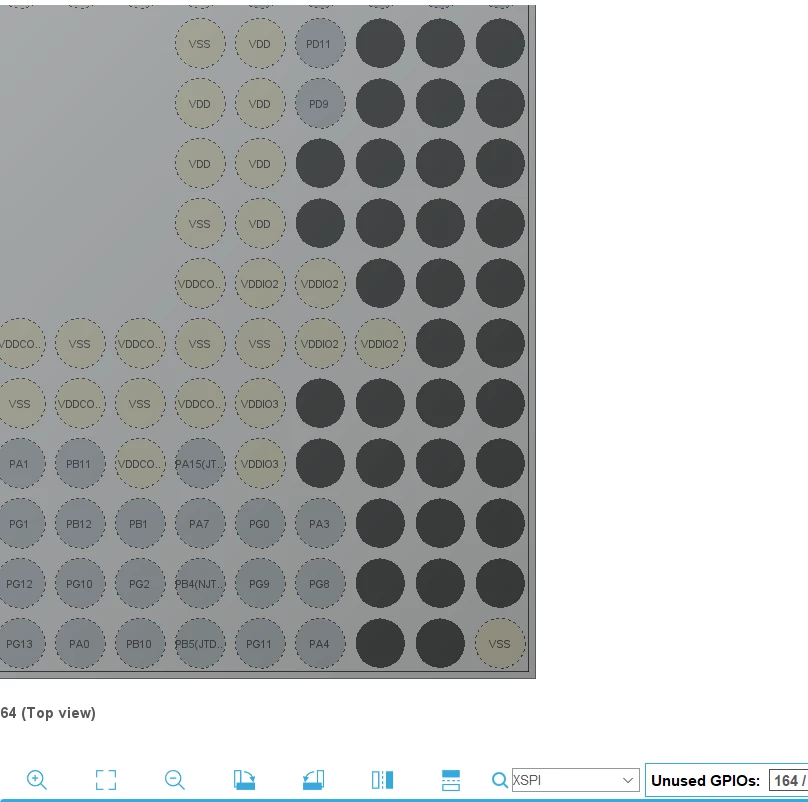This screenshot has width=808, height=802.
Task: Zoom in on the pinout view
Action: tap(37, 780)
